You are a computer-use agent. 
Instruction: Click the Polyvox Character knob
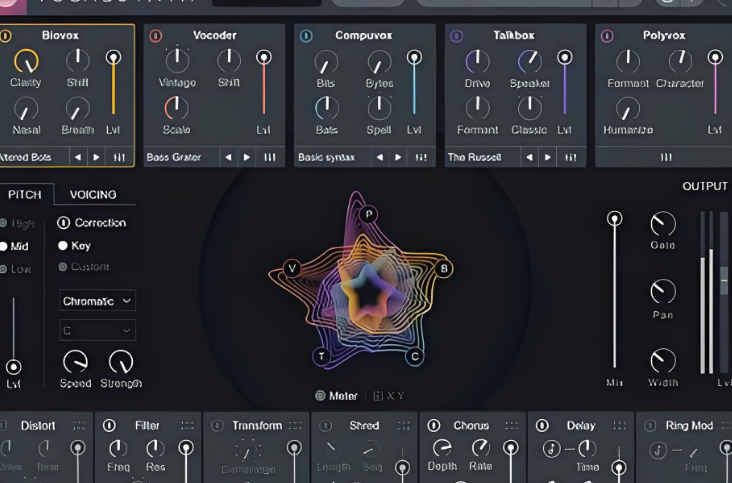[x=680, y=61]
